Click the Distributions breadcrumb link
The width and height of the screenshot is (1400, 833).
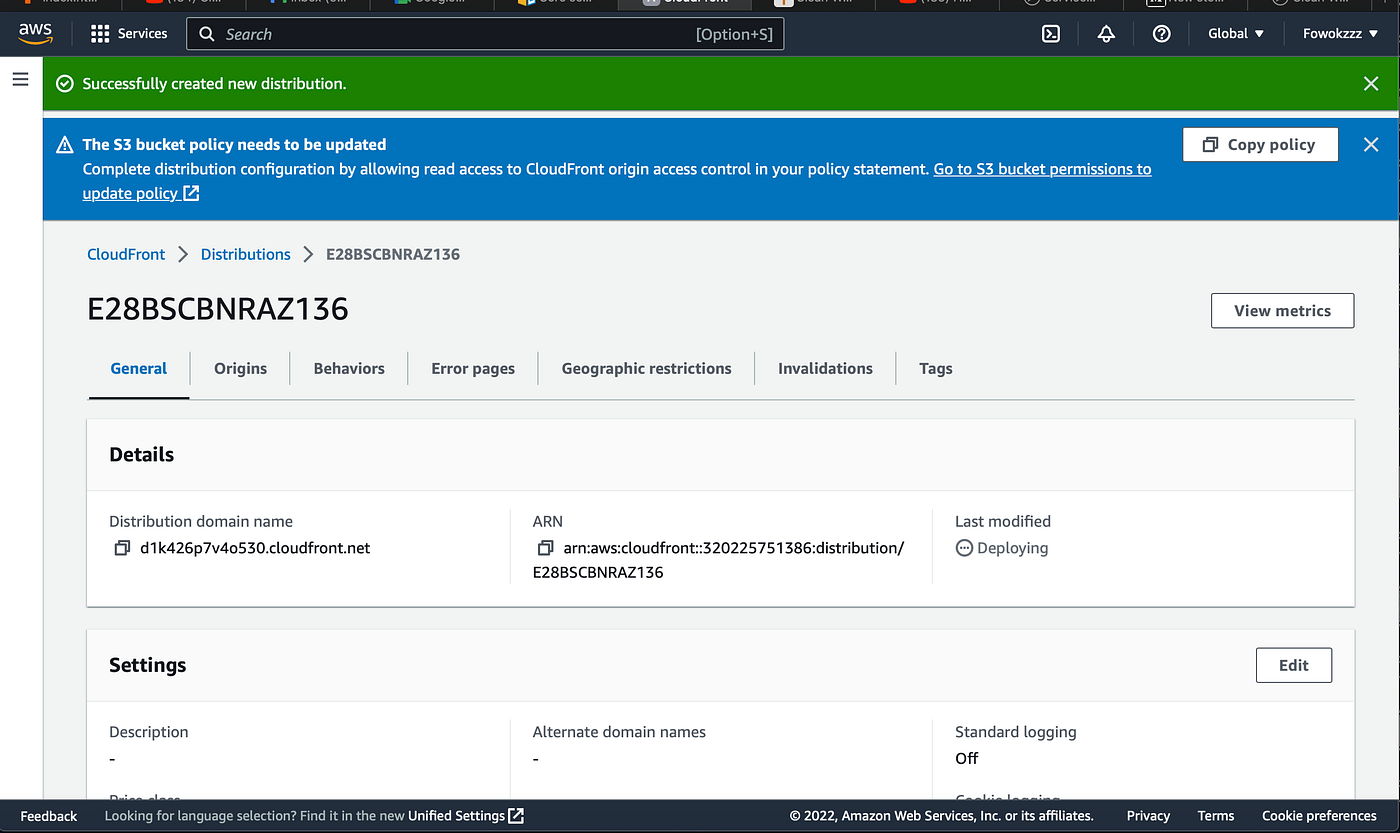tap(245, 254)
